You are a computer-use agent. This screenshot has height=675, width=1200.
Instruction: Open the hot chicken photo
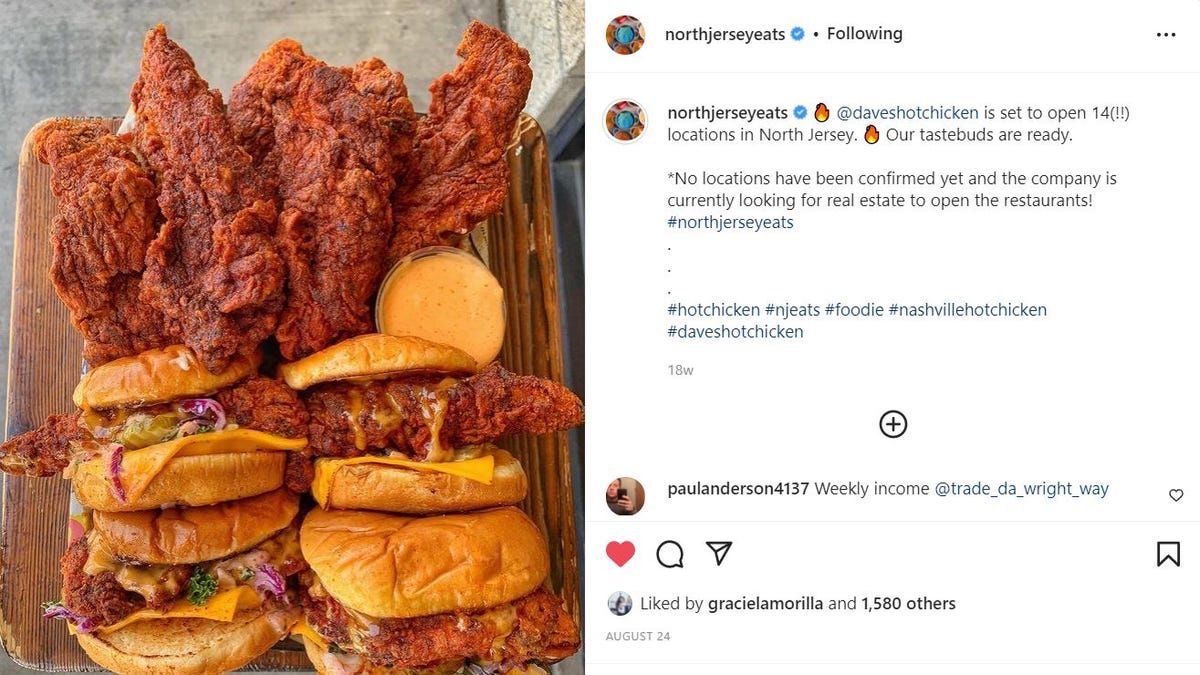coord(292,337)
